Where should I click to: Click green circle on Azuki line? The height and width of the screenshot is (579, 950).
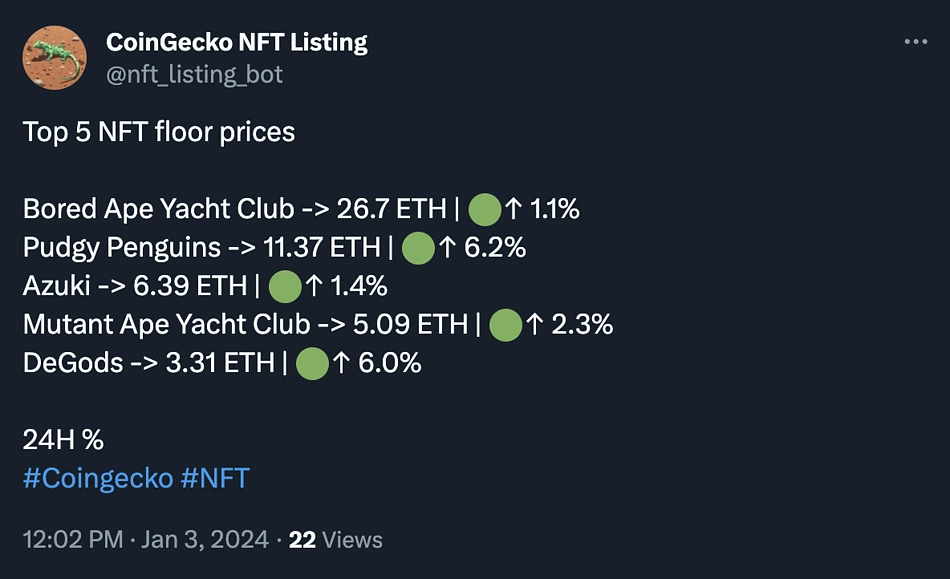(x=285, y=286)
